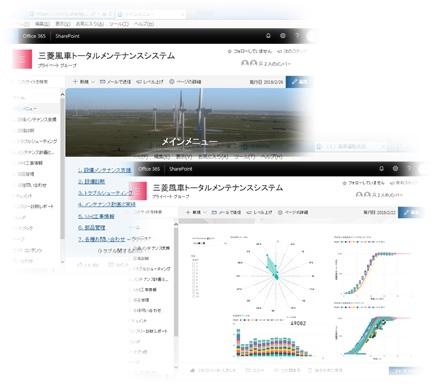Click the notification bell in the lower dashboard window
This screenshot has height=391, width=433.
[381, 168]
